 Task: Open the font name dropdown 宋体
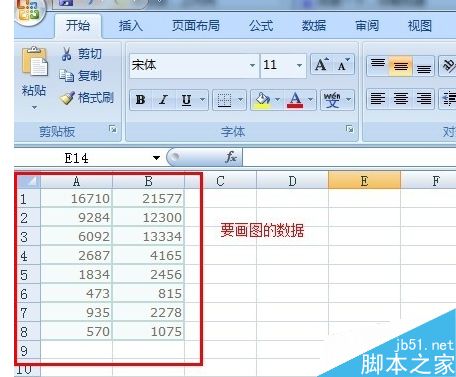coord(252,65)
